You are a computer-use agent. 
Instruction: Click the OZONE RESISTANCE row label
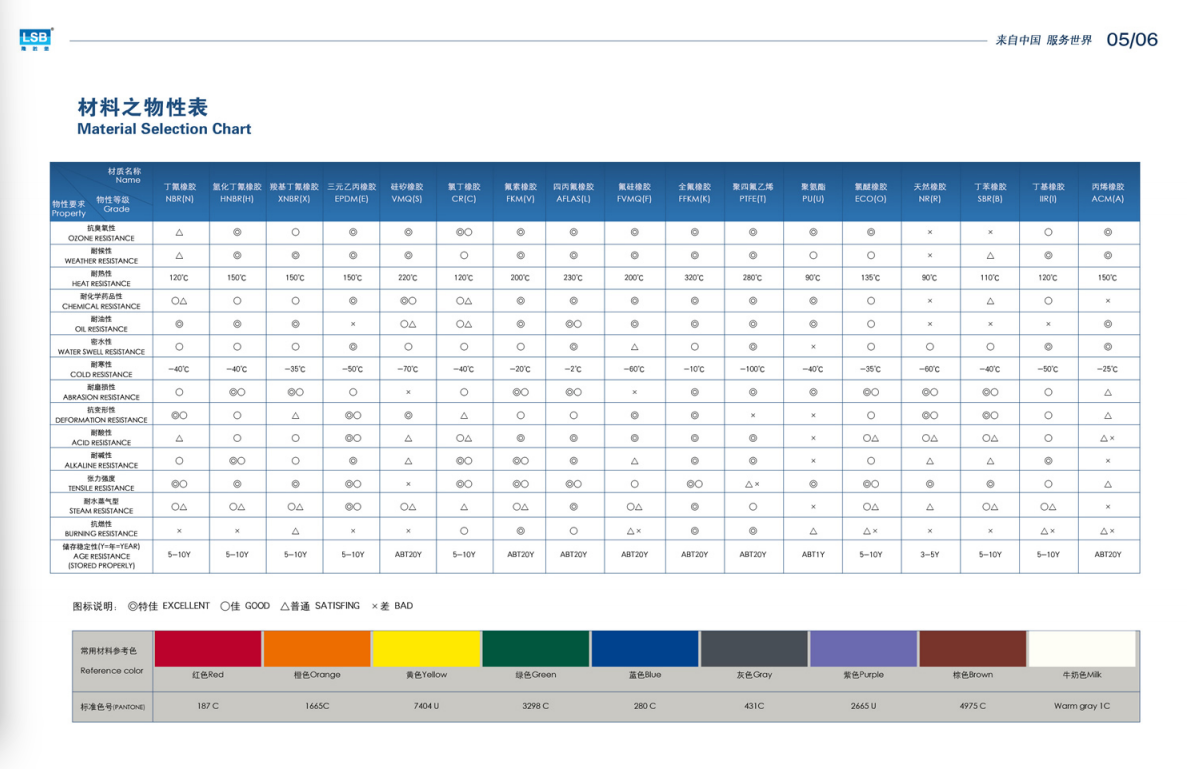[99, 233]
